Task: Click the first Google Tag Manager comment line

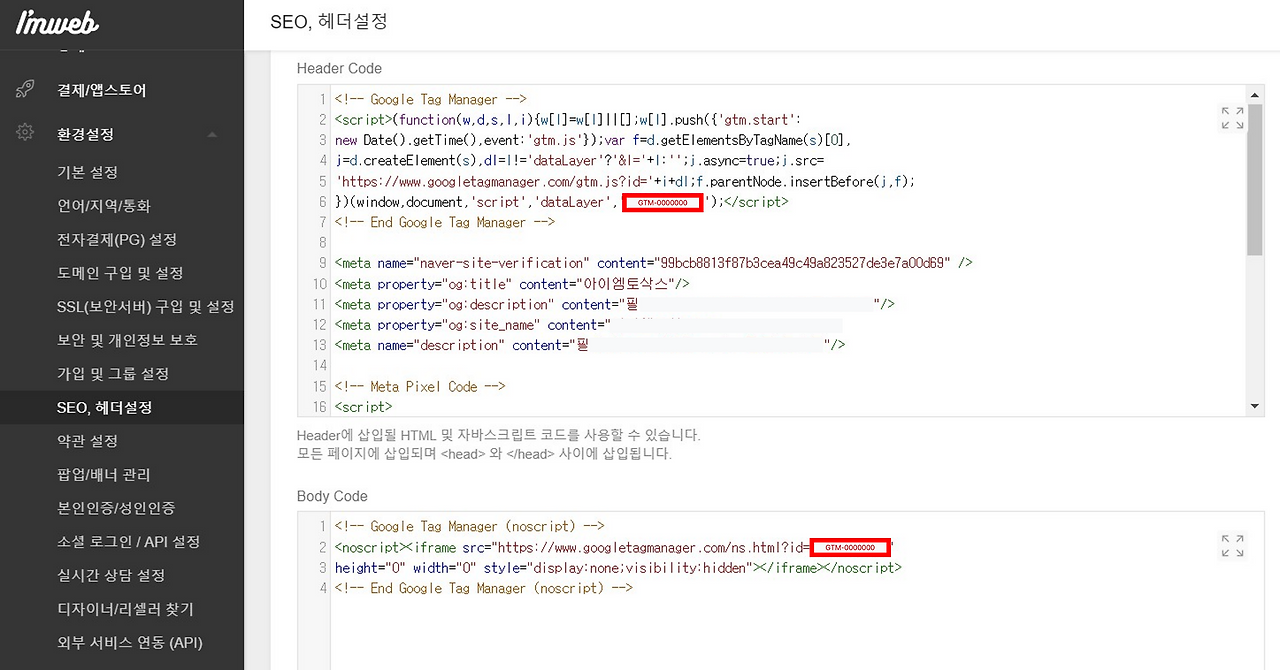Action: [431, 99]
